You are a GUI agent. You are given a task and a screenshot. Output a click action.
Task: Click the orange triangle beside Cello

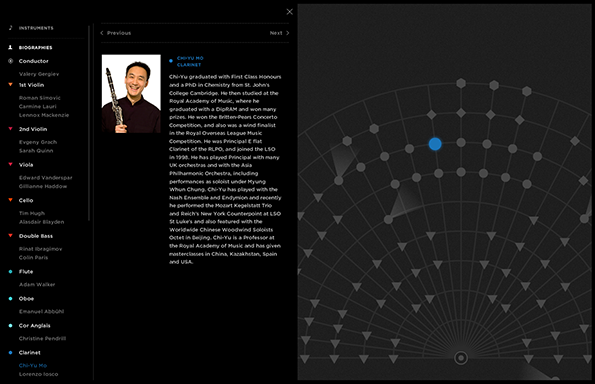[x=11, y=200]
